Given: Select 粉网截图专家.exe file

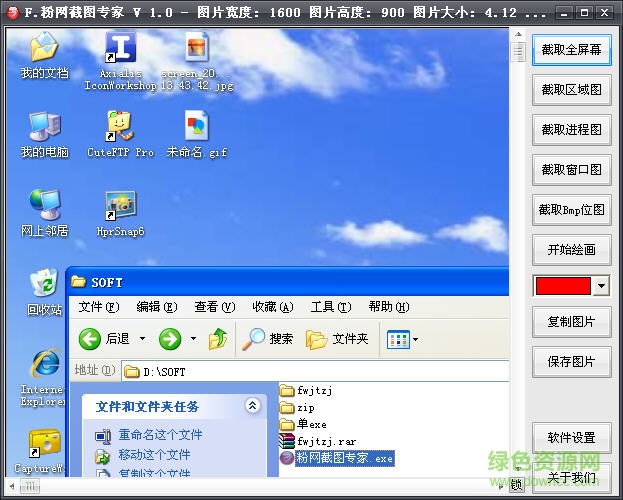Looking at the screenshot, I should pos(337,458).
